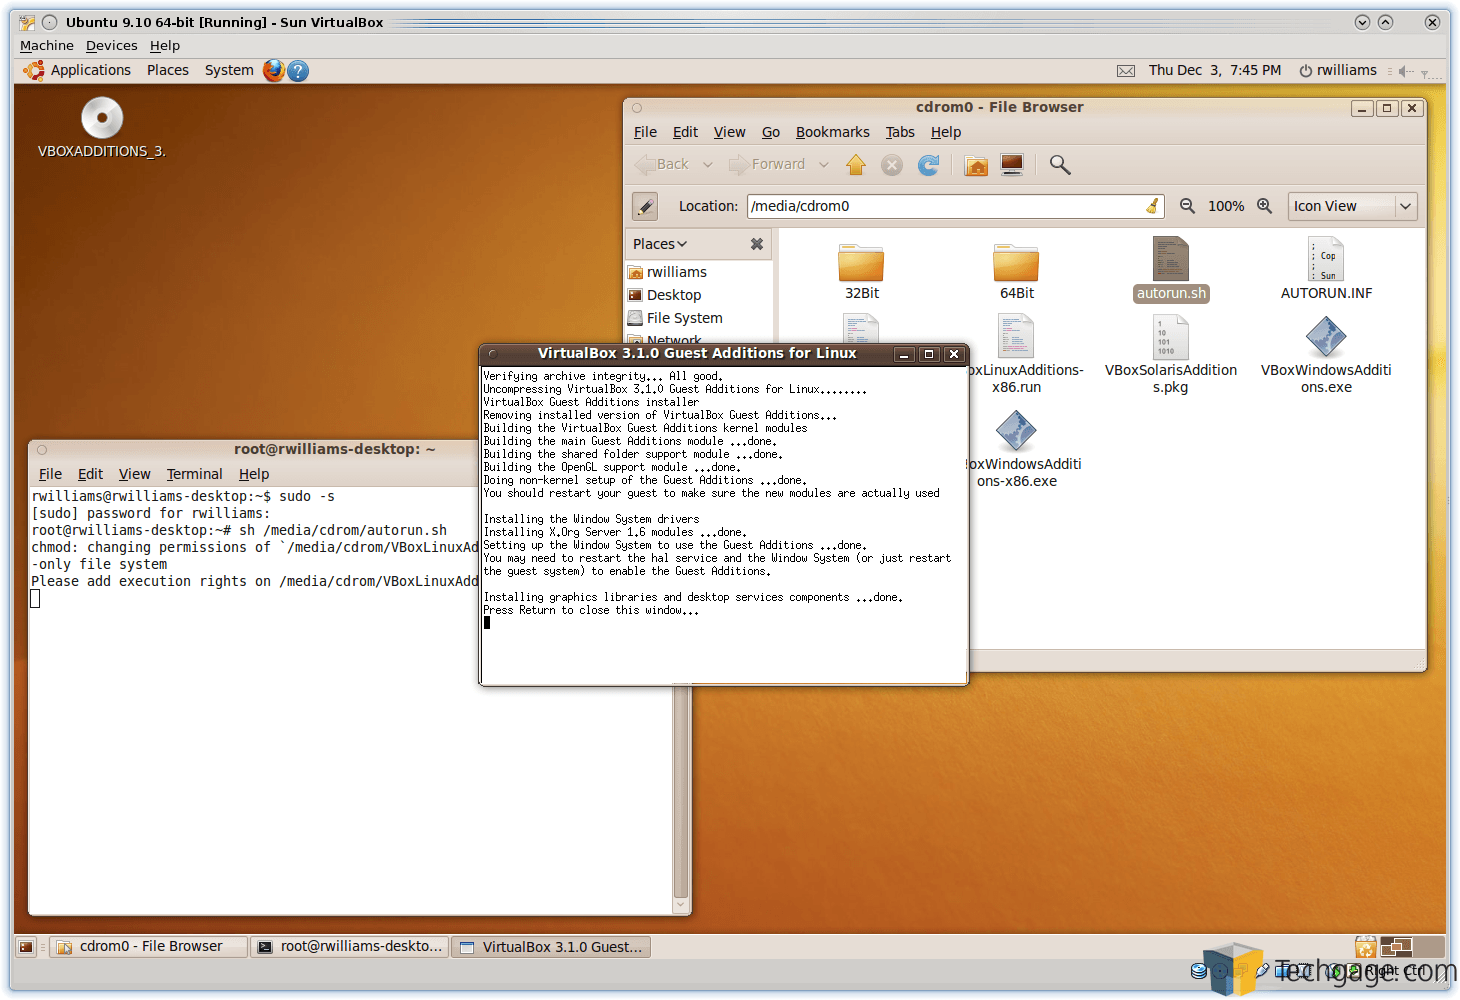Open the Back history dropdown arrow

click(x=708, y=165)
